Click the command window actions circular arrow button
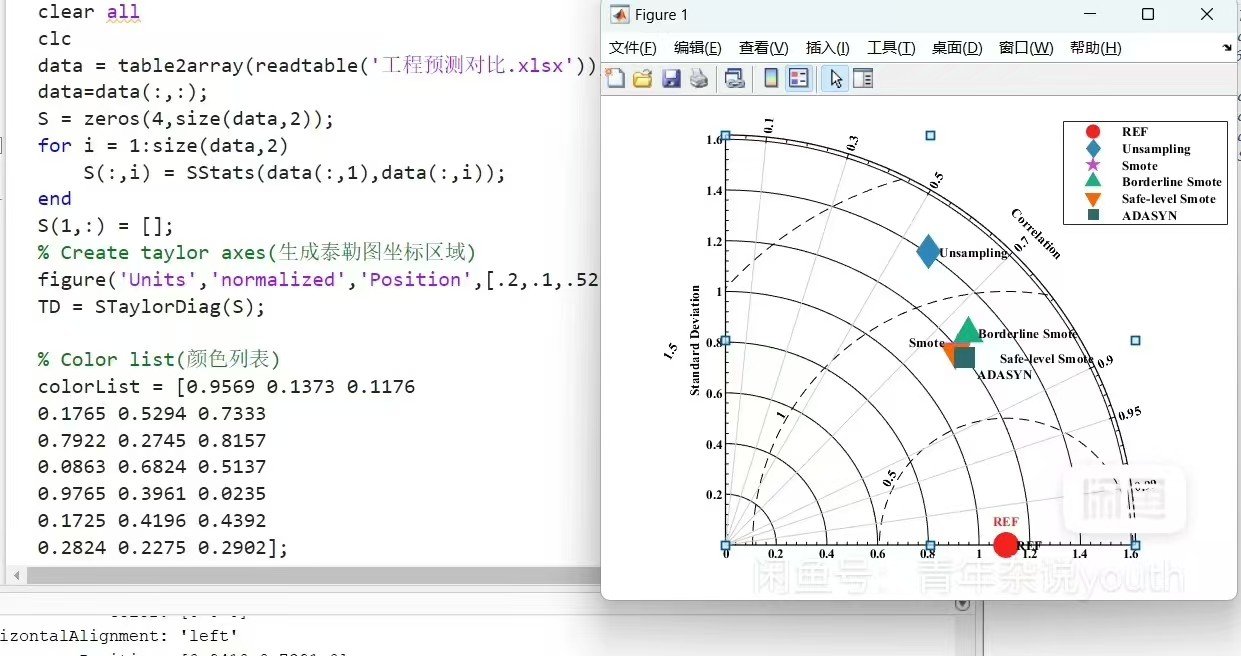Image resolution: width=1241 pixels, height=656 pixels. pyautogui.click(x=962, y=604)
